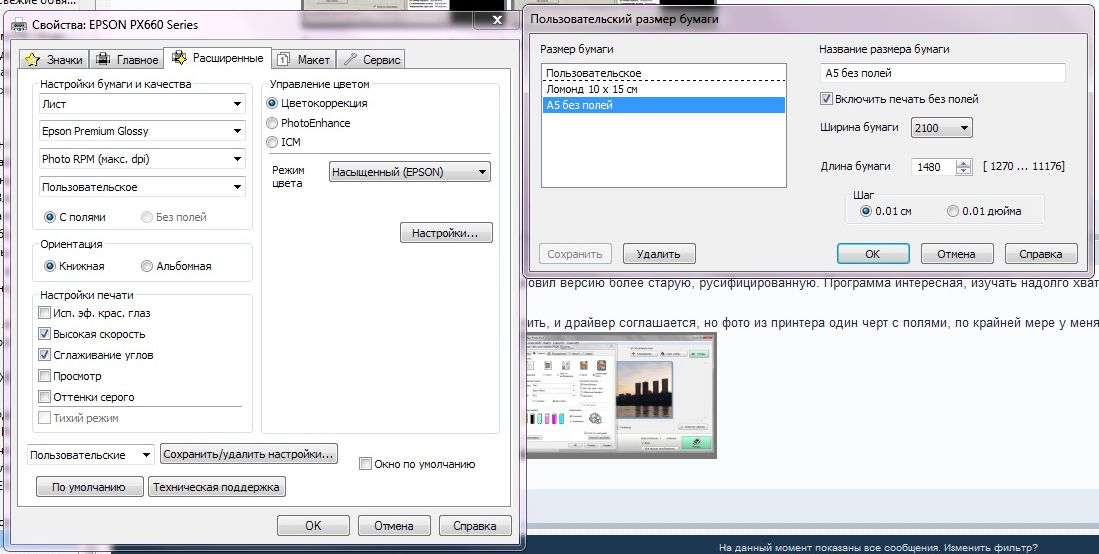Confirm custom paper size with OK
This screenshot has height=554, width=1099.
pyautogui.click(x=873, y=254)
